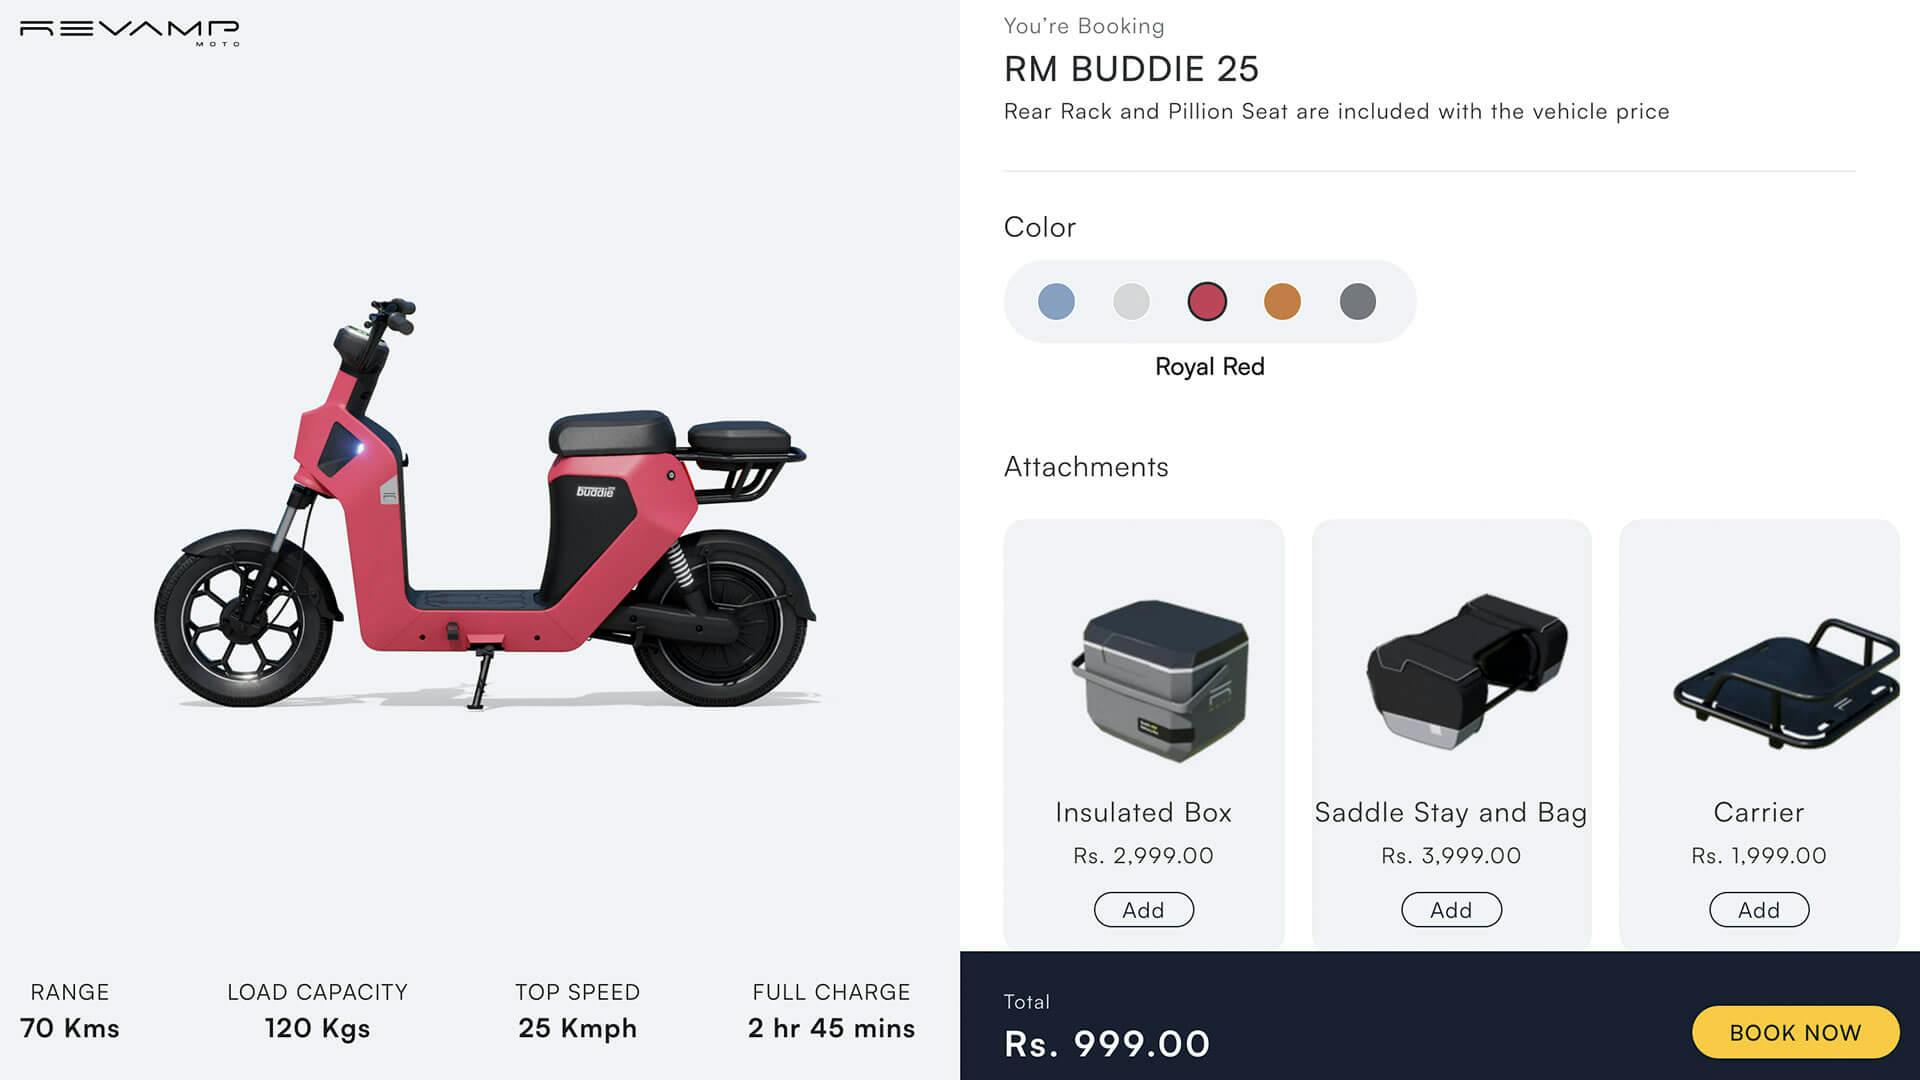Pick the orange color swatch

click(x=1282, y=301)
